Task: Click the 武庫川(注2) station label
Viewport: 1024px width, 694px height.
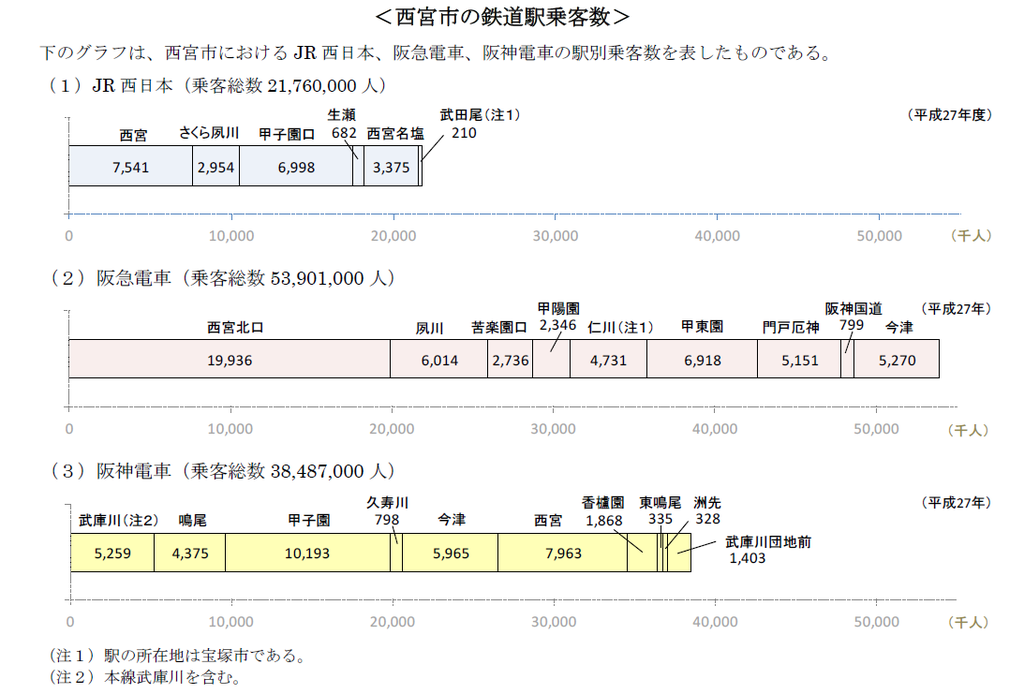Action: [119, 520]
